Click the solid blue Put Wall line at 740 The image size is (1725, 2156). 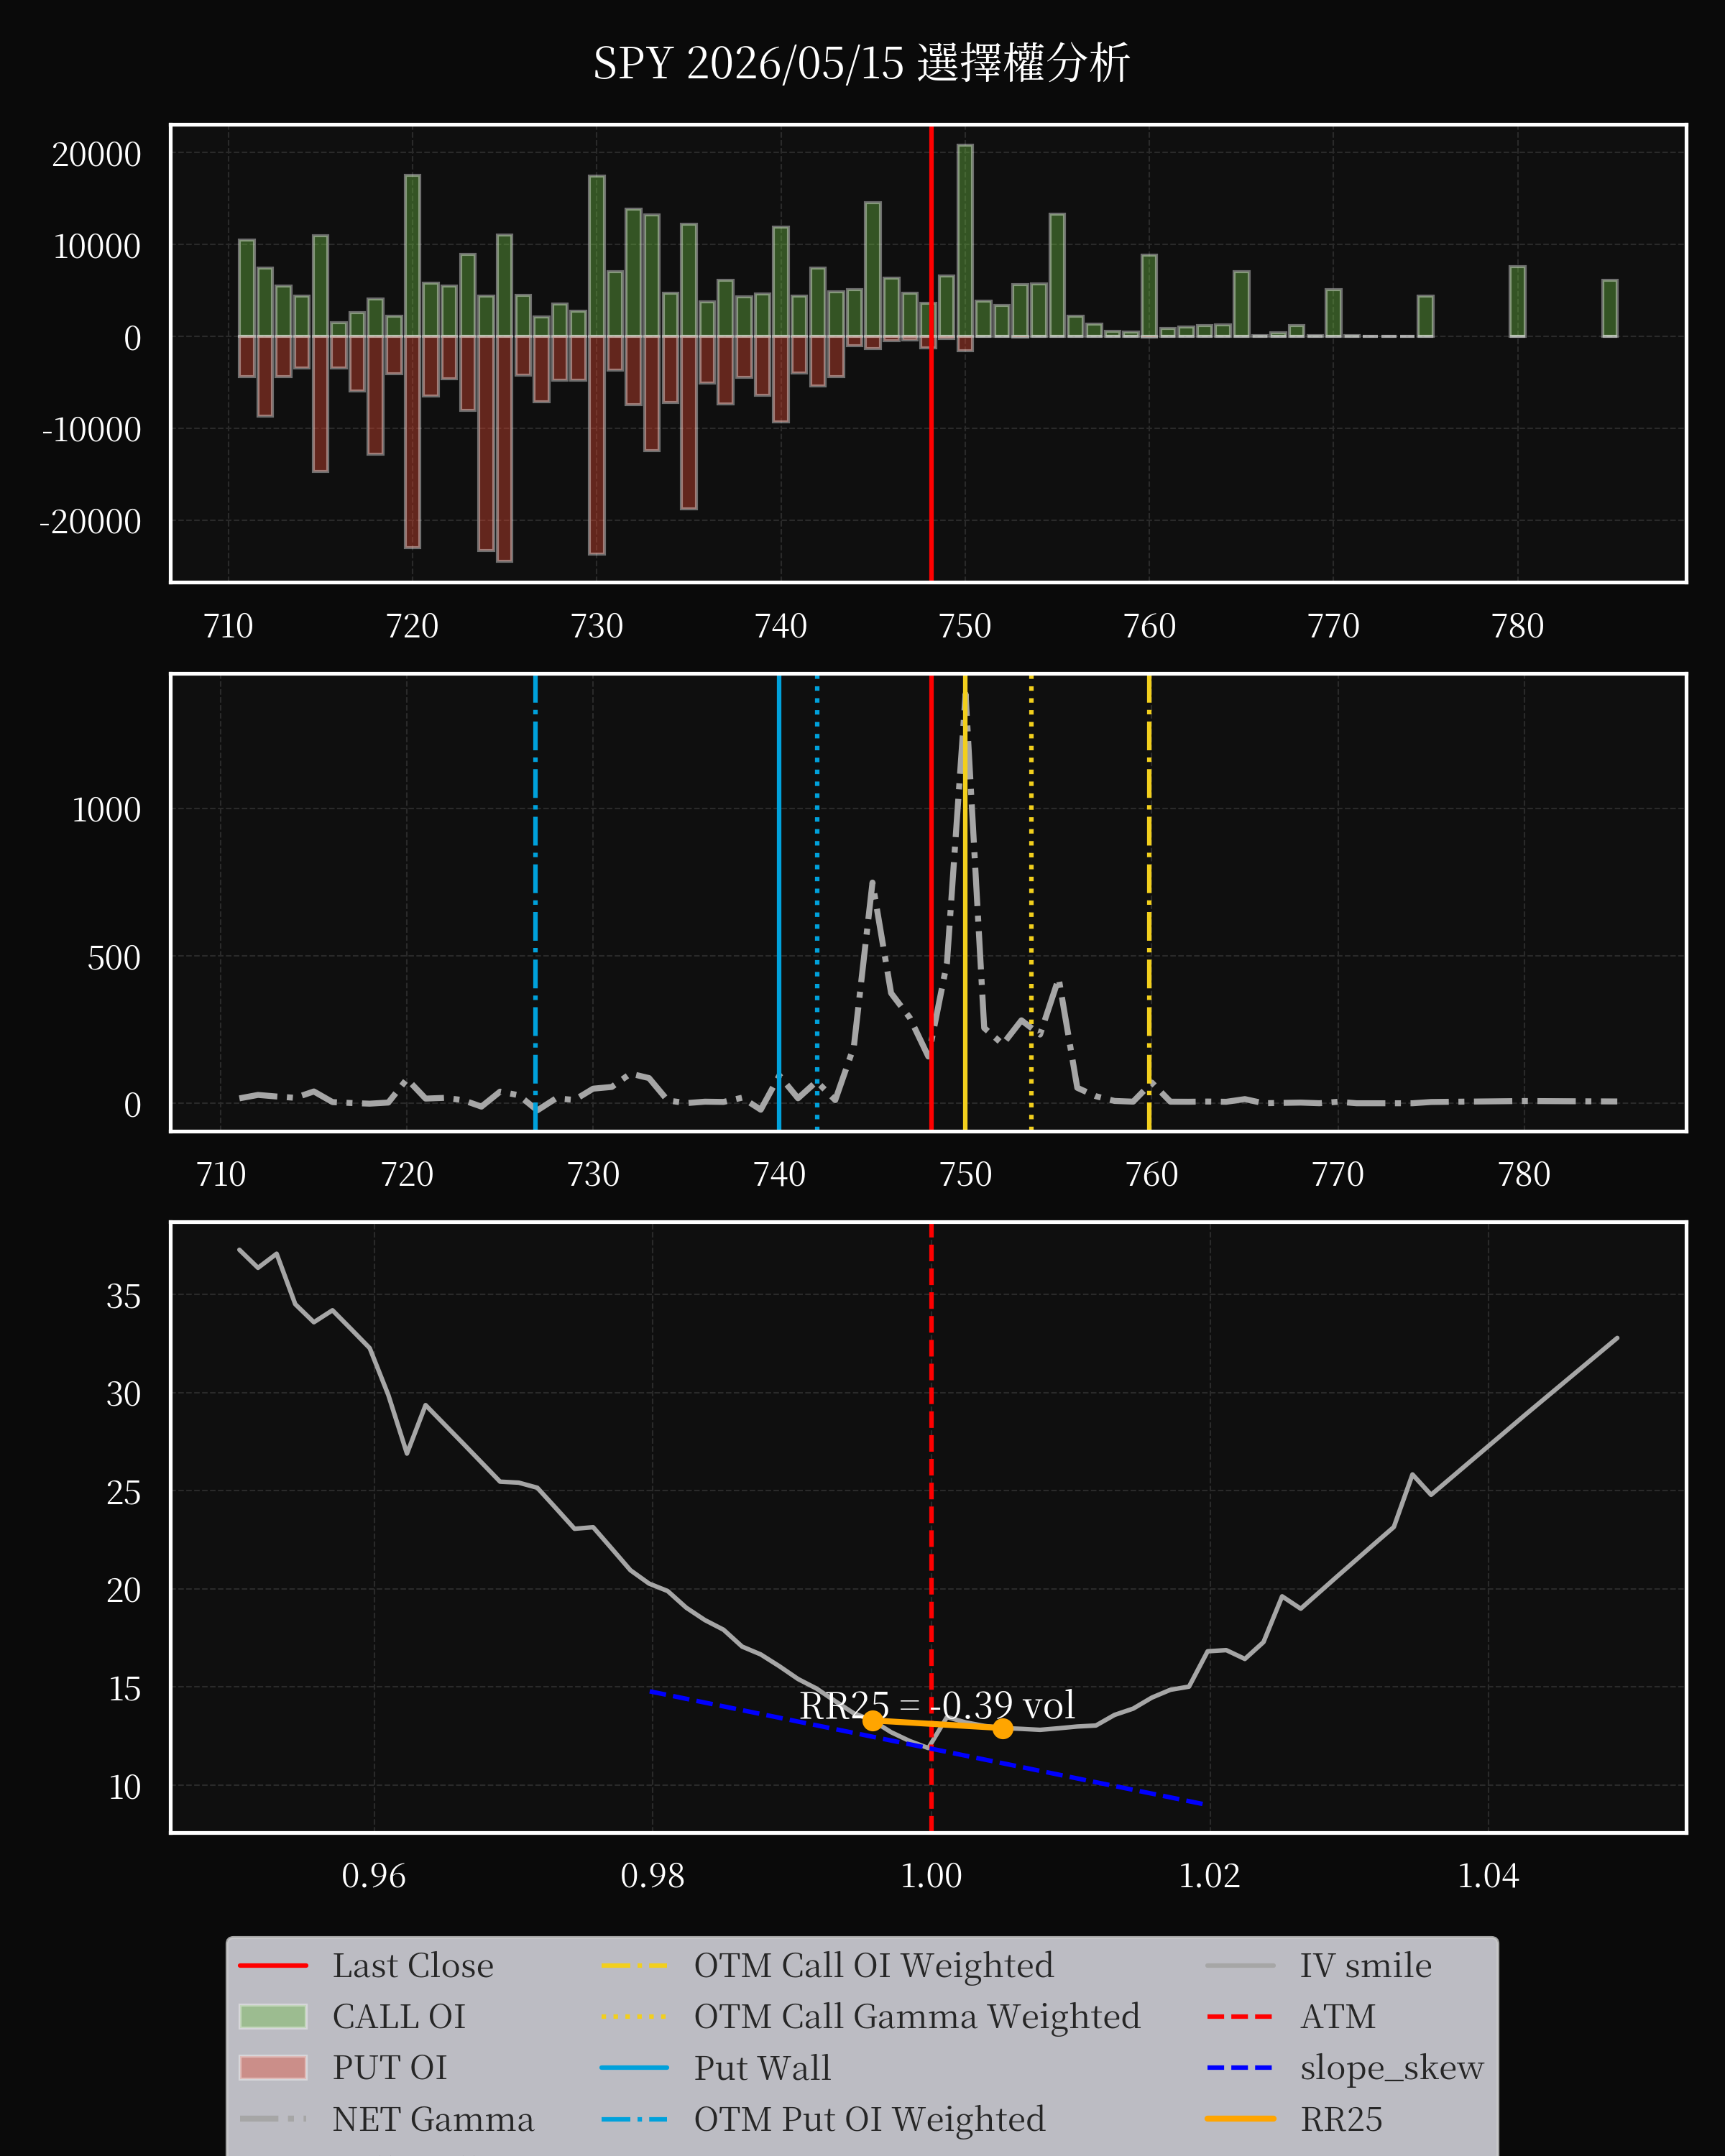click(x=779, y=902)
